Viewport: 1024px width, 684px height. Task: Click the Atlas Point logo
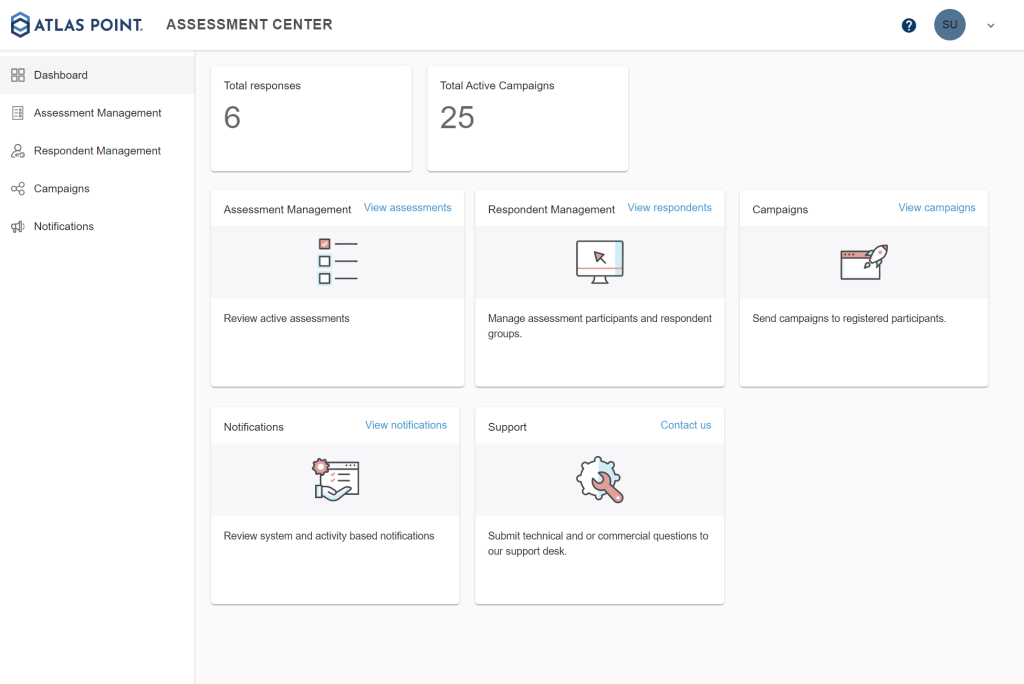pyautogui.click(x=77, y=25)
